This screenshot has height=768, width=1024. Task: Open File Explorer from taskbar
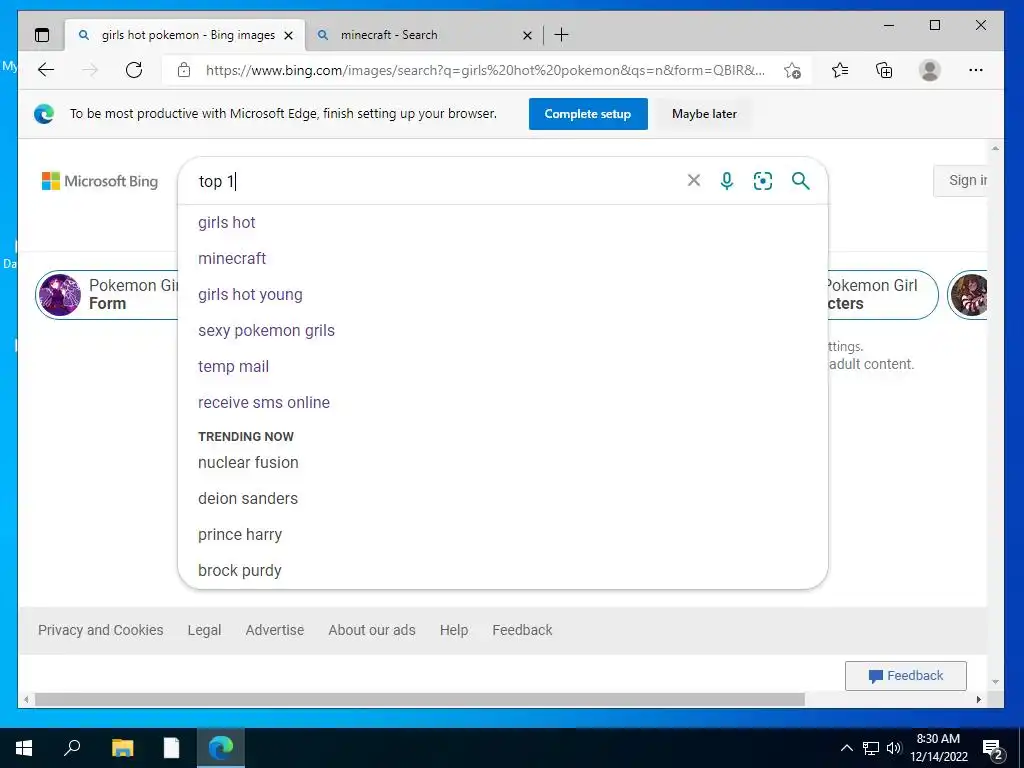[x=122, y=748]
